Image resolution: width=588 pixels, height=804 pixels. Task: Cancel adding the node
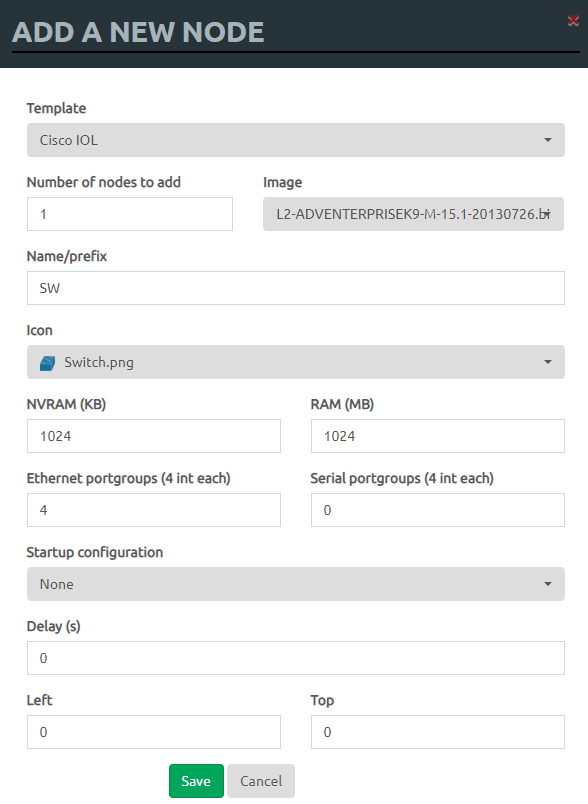coord(261,781)
